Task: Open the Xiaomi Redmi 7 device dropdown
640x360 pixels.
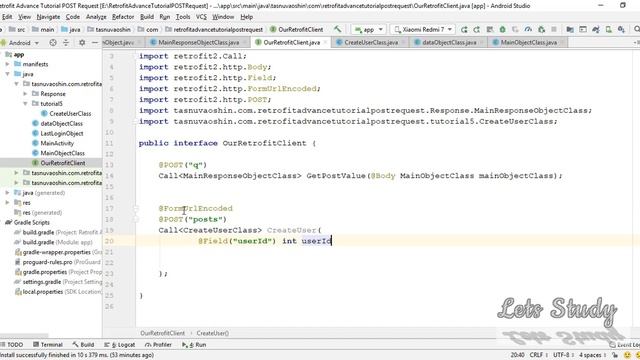Action: (x=423, y=29)
